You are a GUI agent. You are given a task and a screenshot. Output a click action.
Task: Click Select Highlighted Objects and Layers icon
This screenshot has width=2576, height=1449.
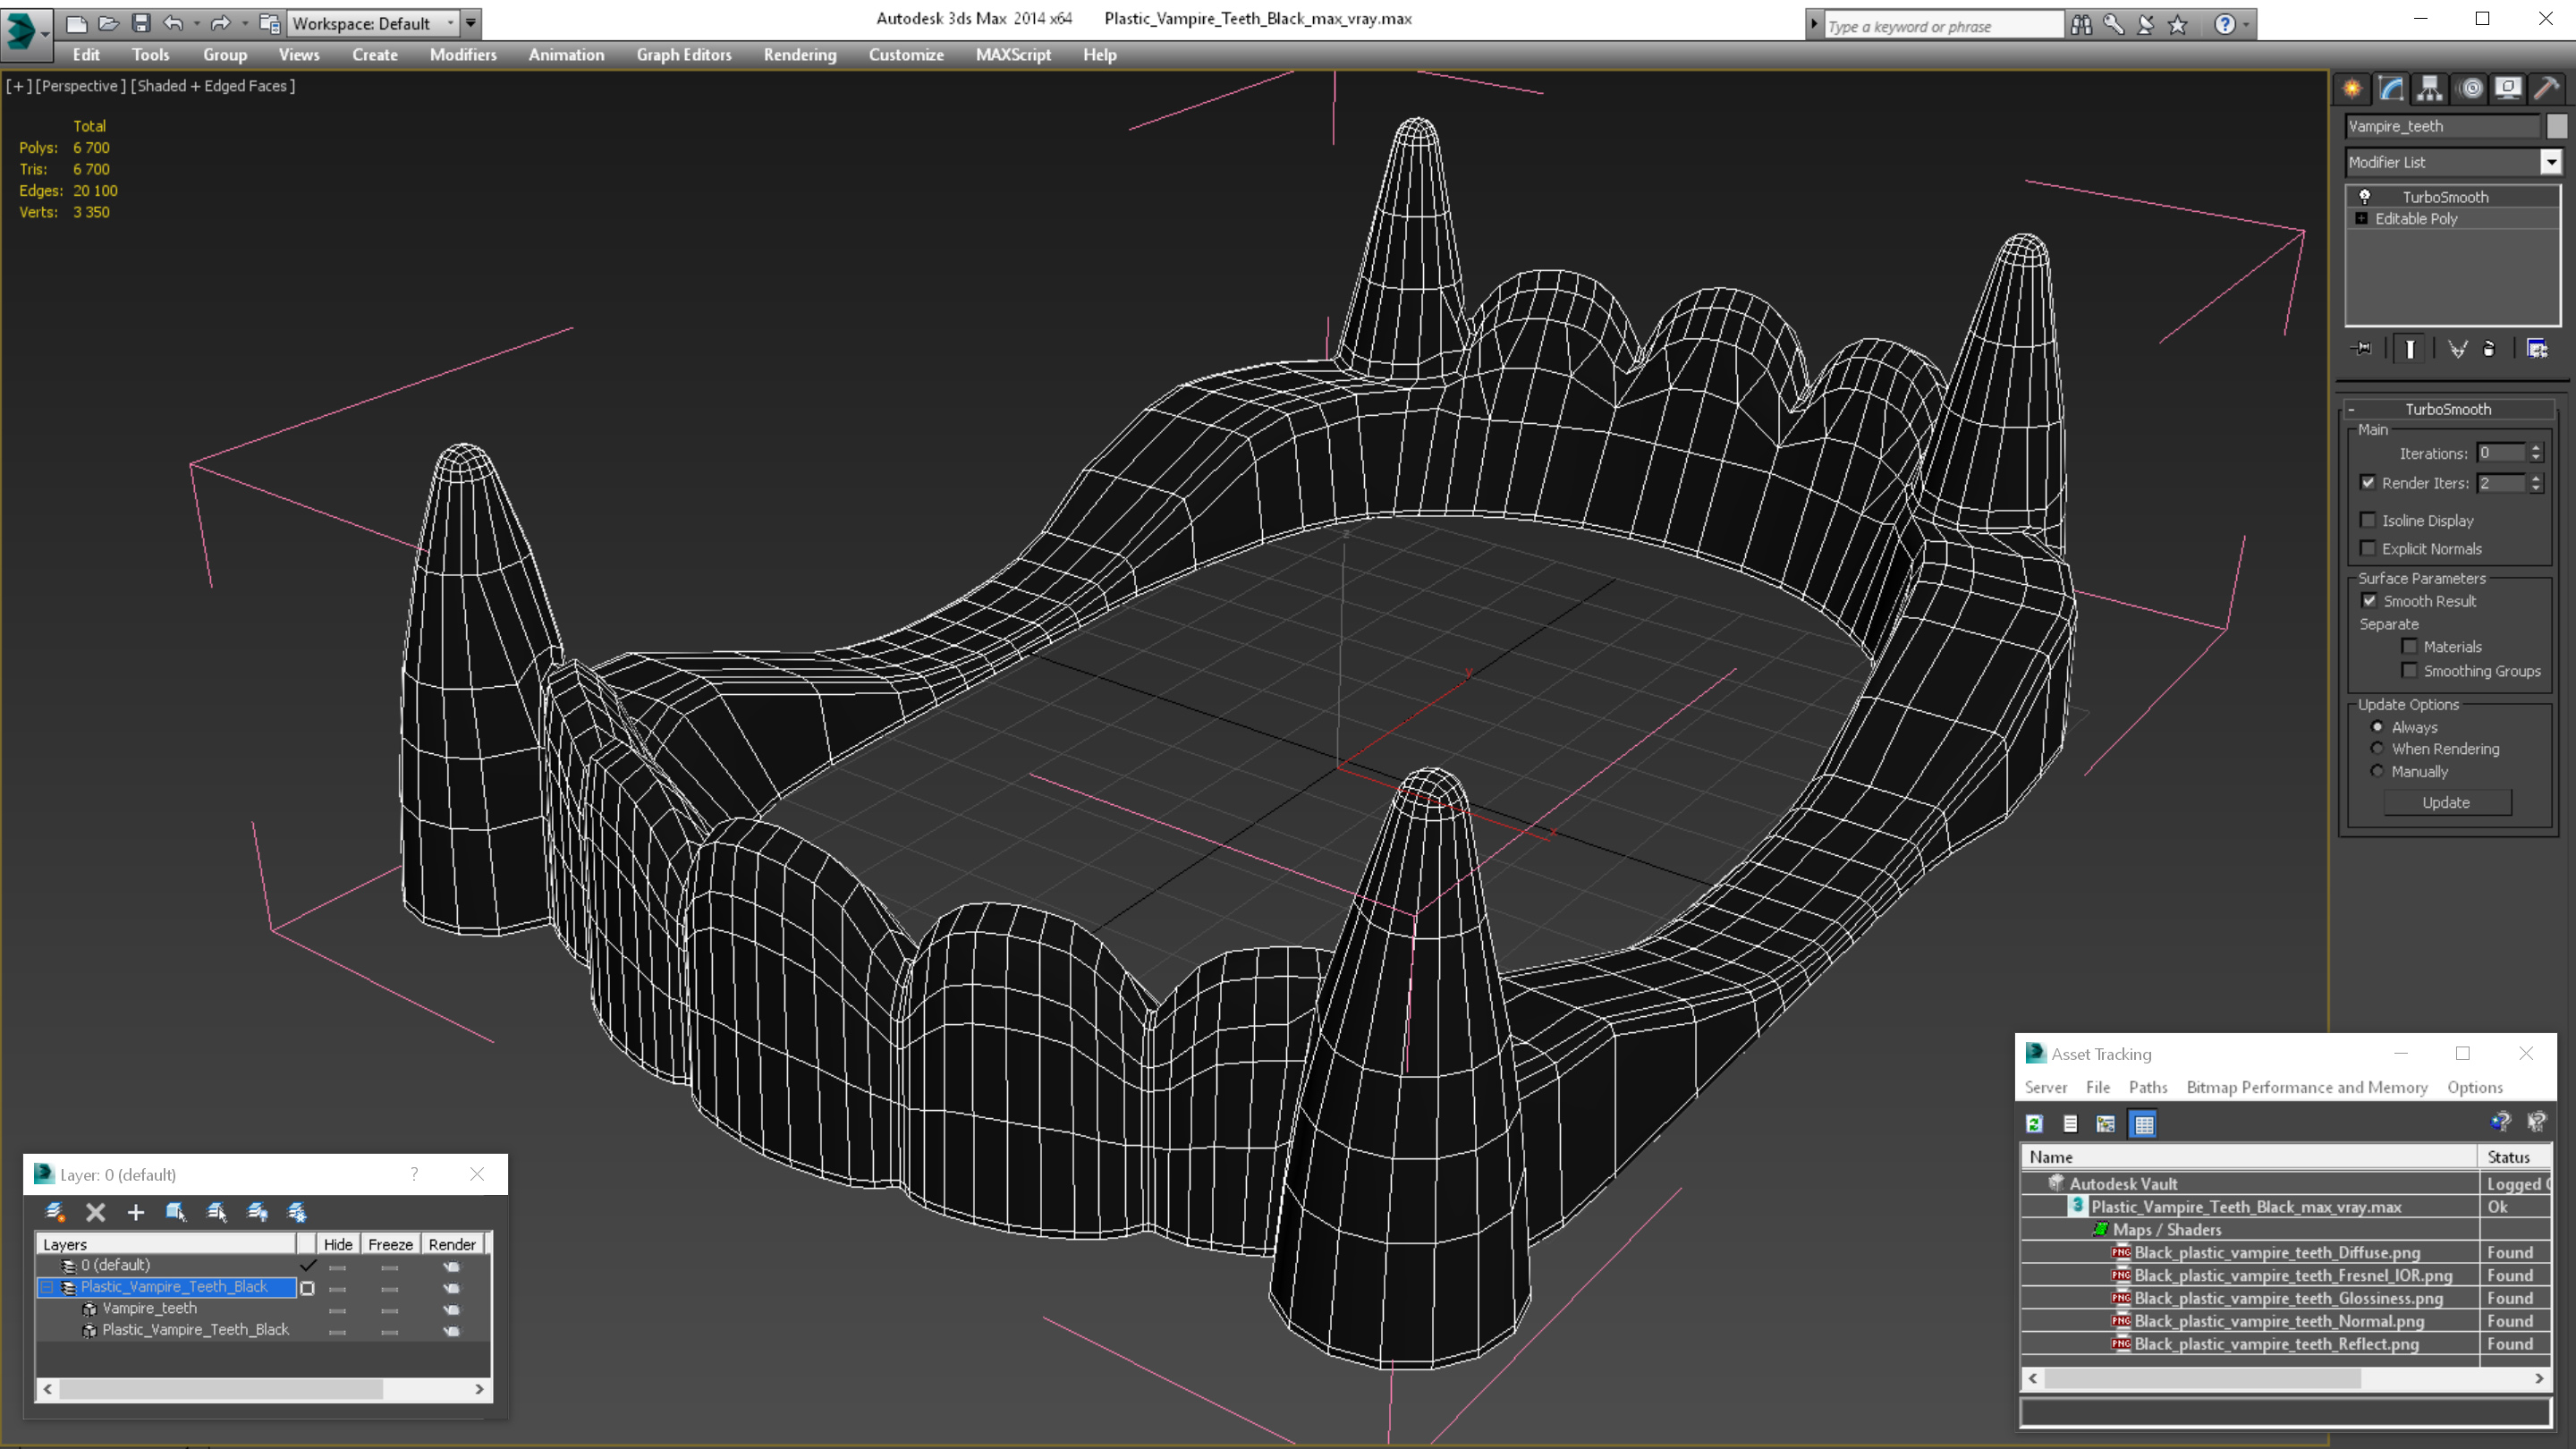click(x=176, y=1212)
